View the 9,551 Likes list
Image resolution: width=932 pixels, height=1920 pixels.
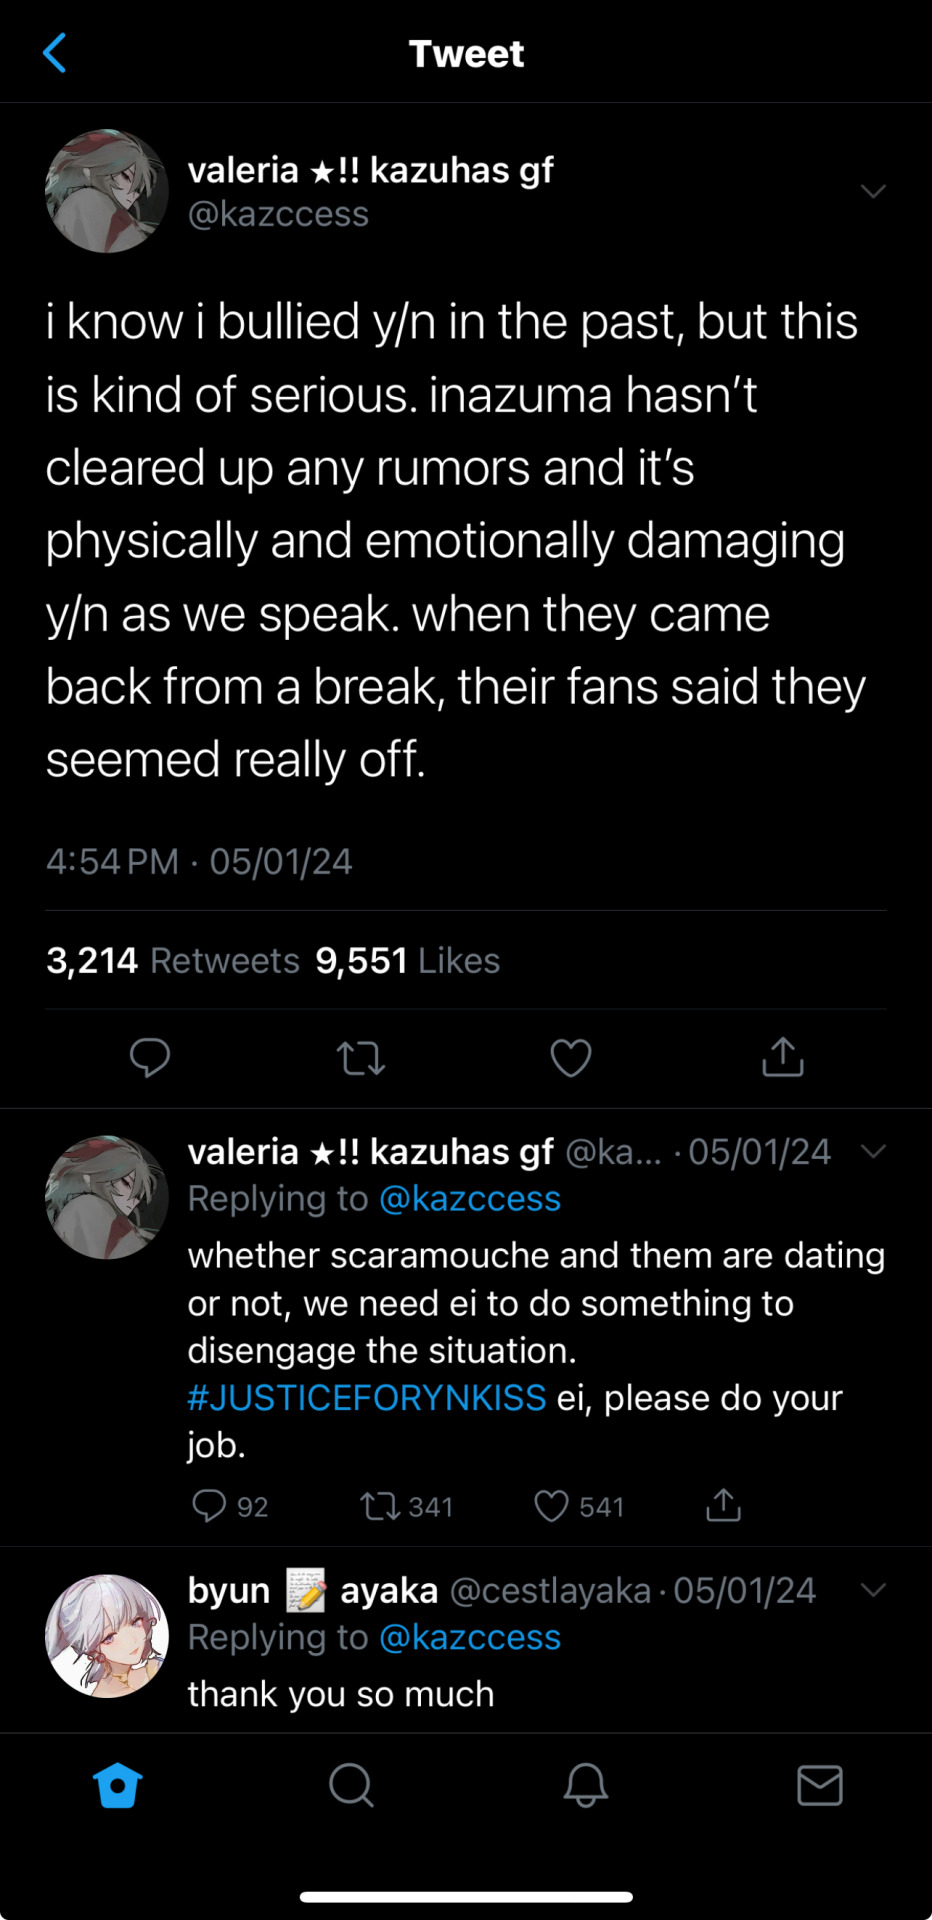407,961
